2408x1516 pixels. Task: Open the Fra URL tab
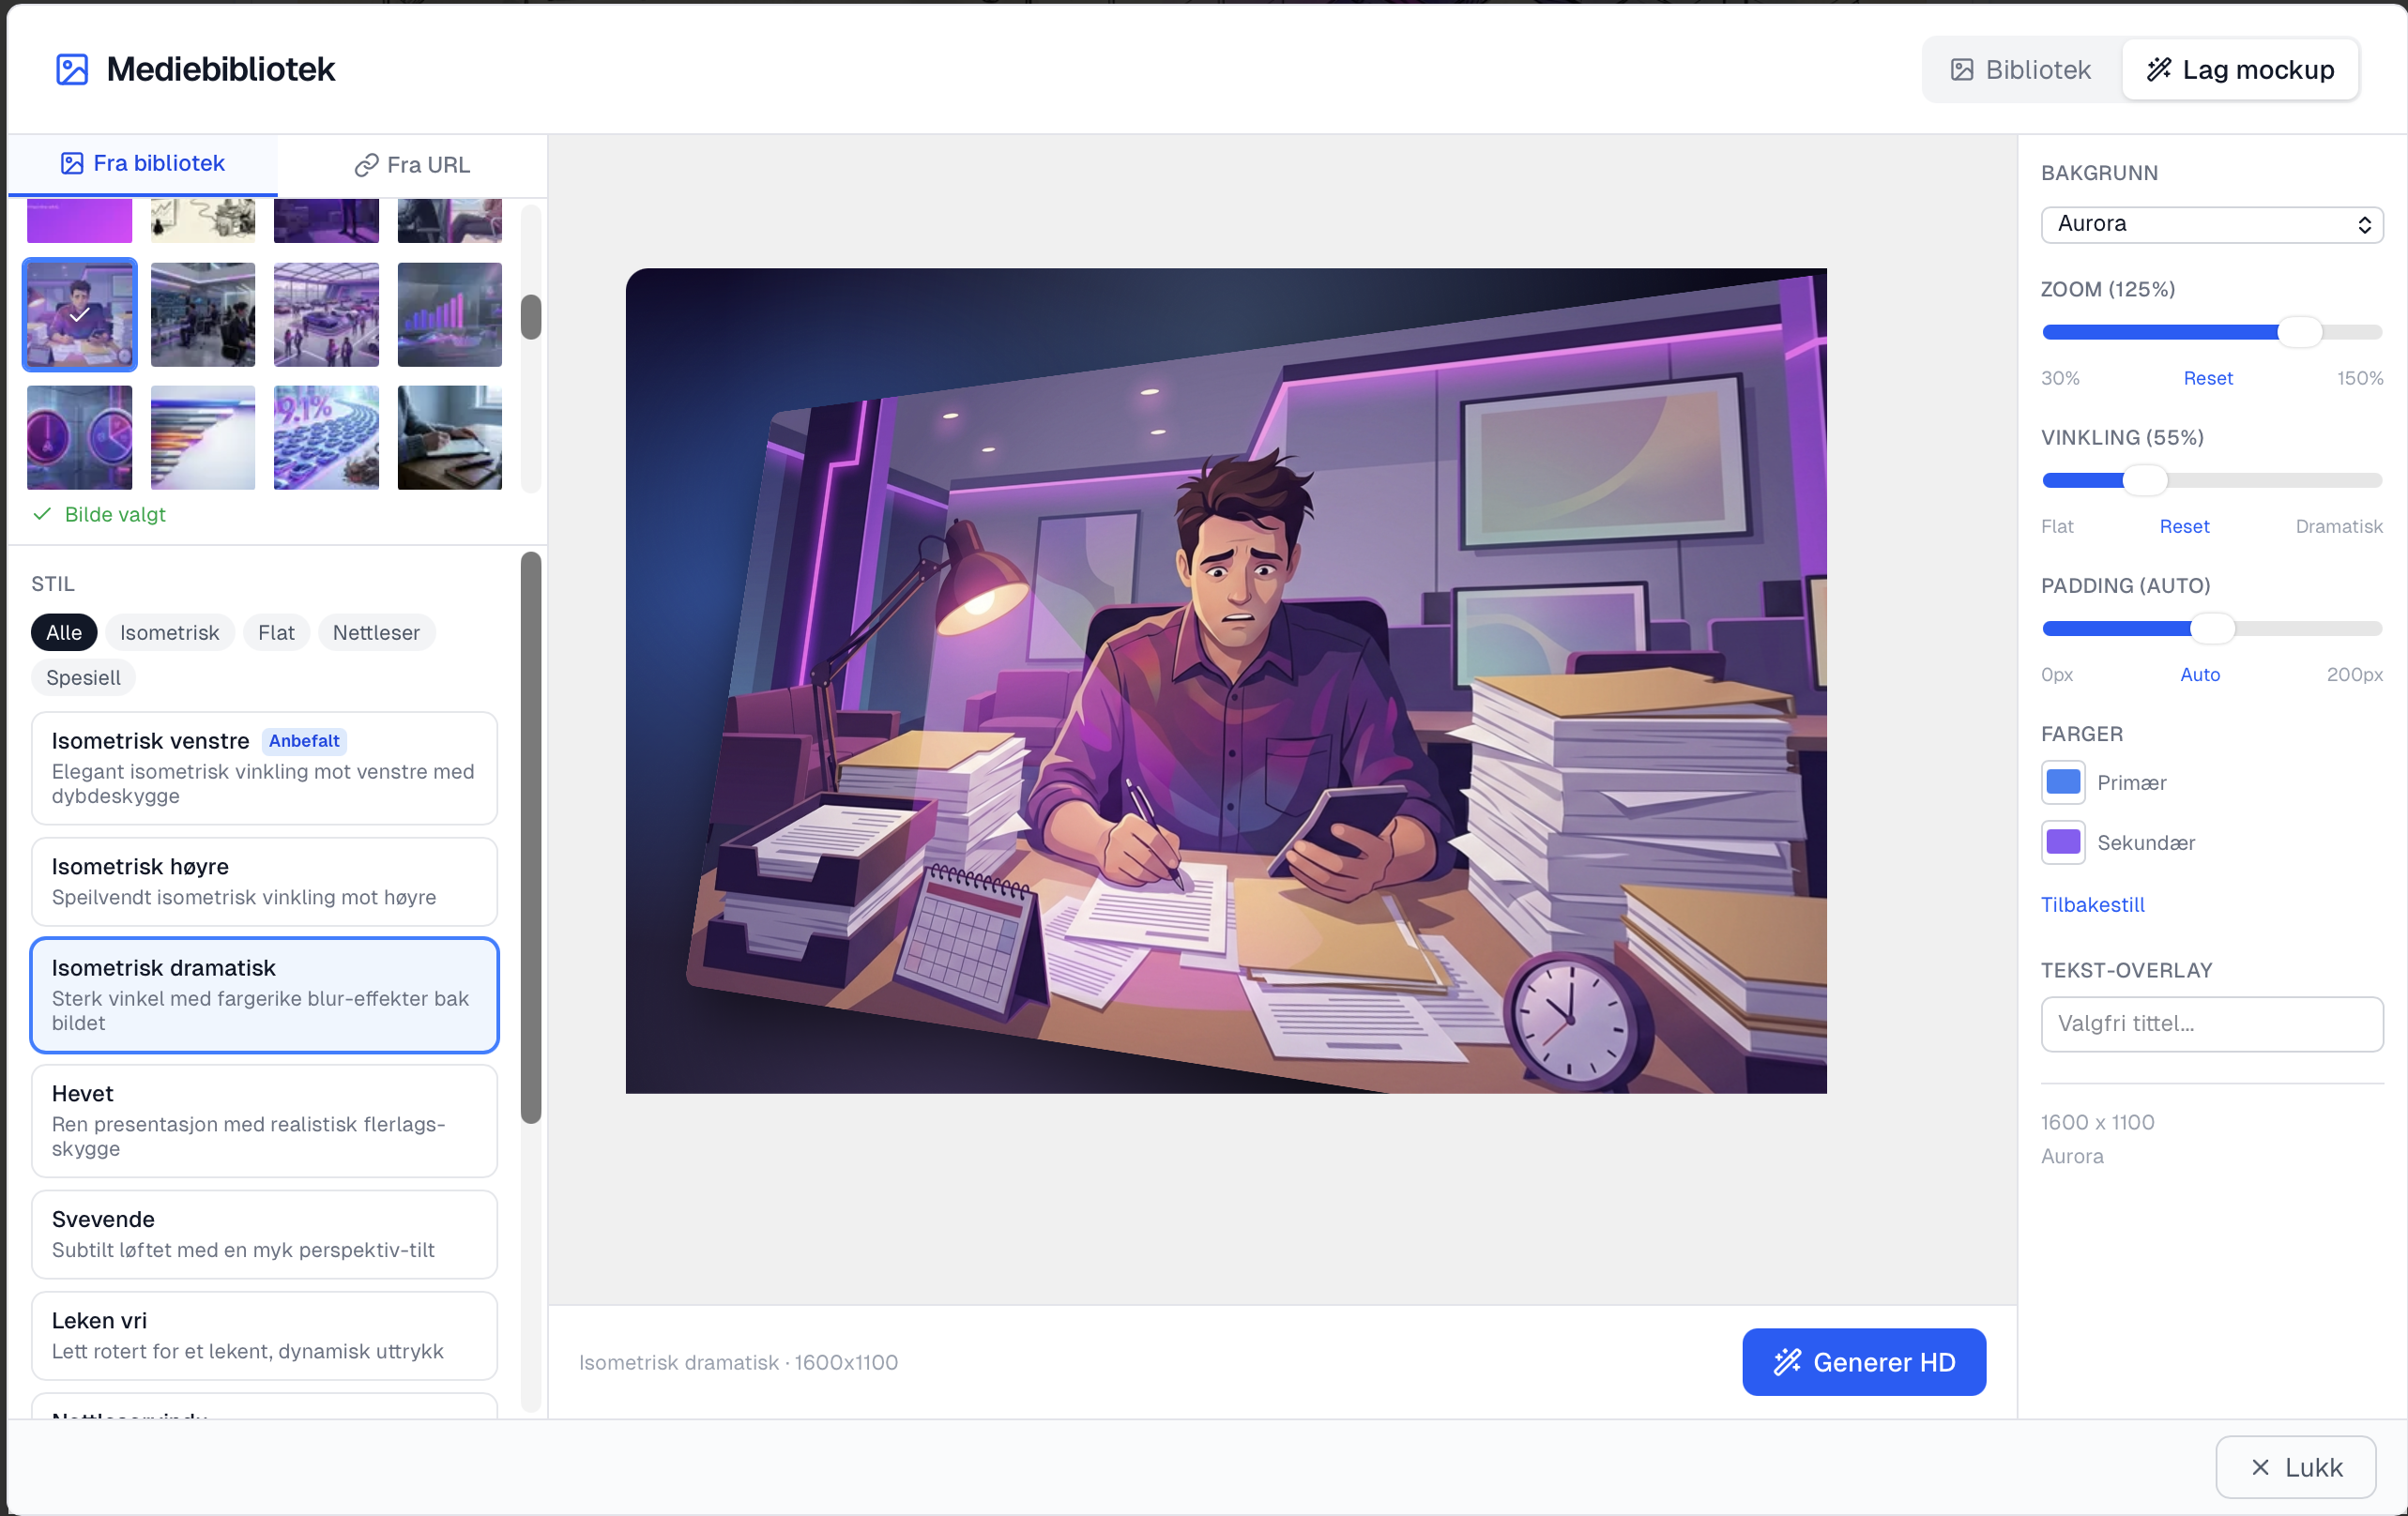(412, 165)
